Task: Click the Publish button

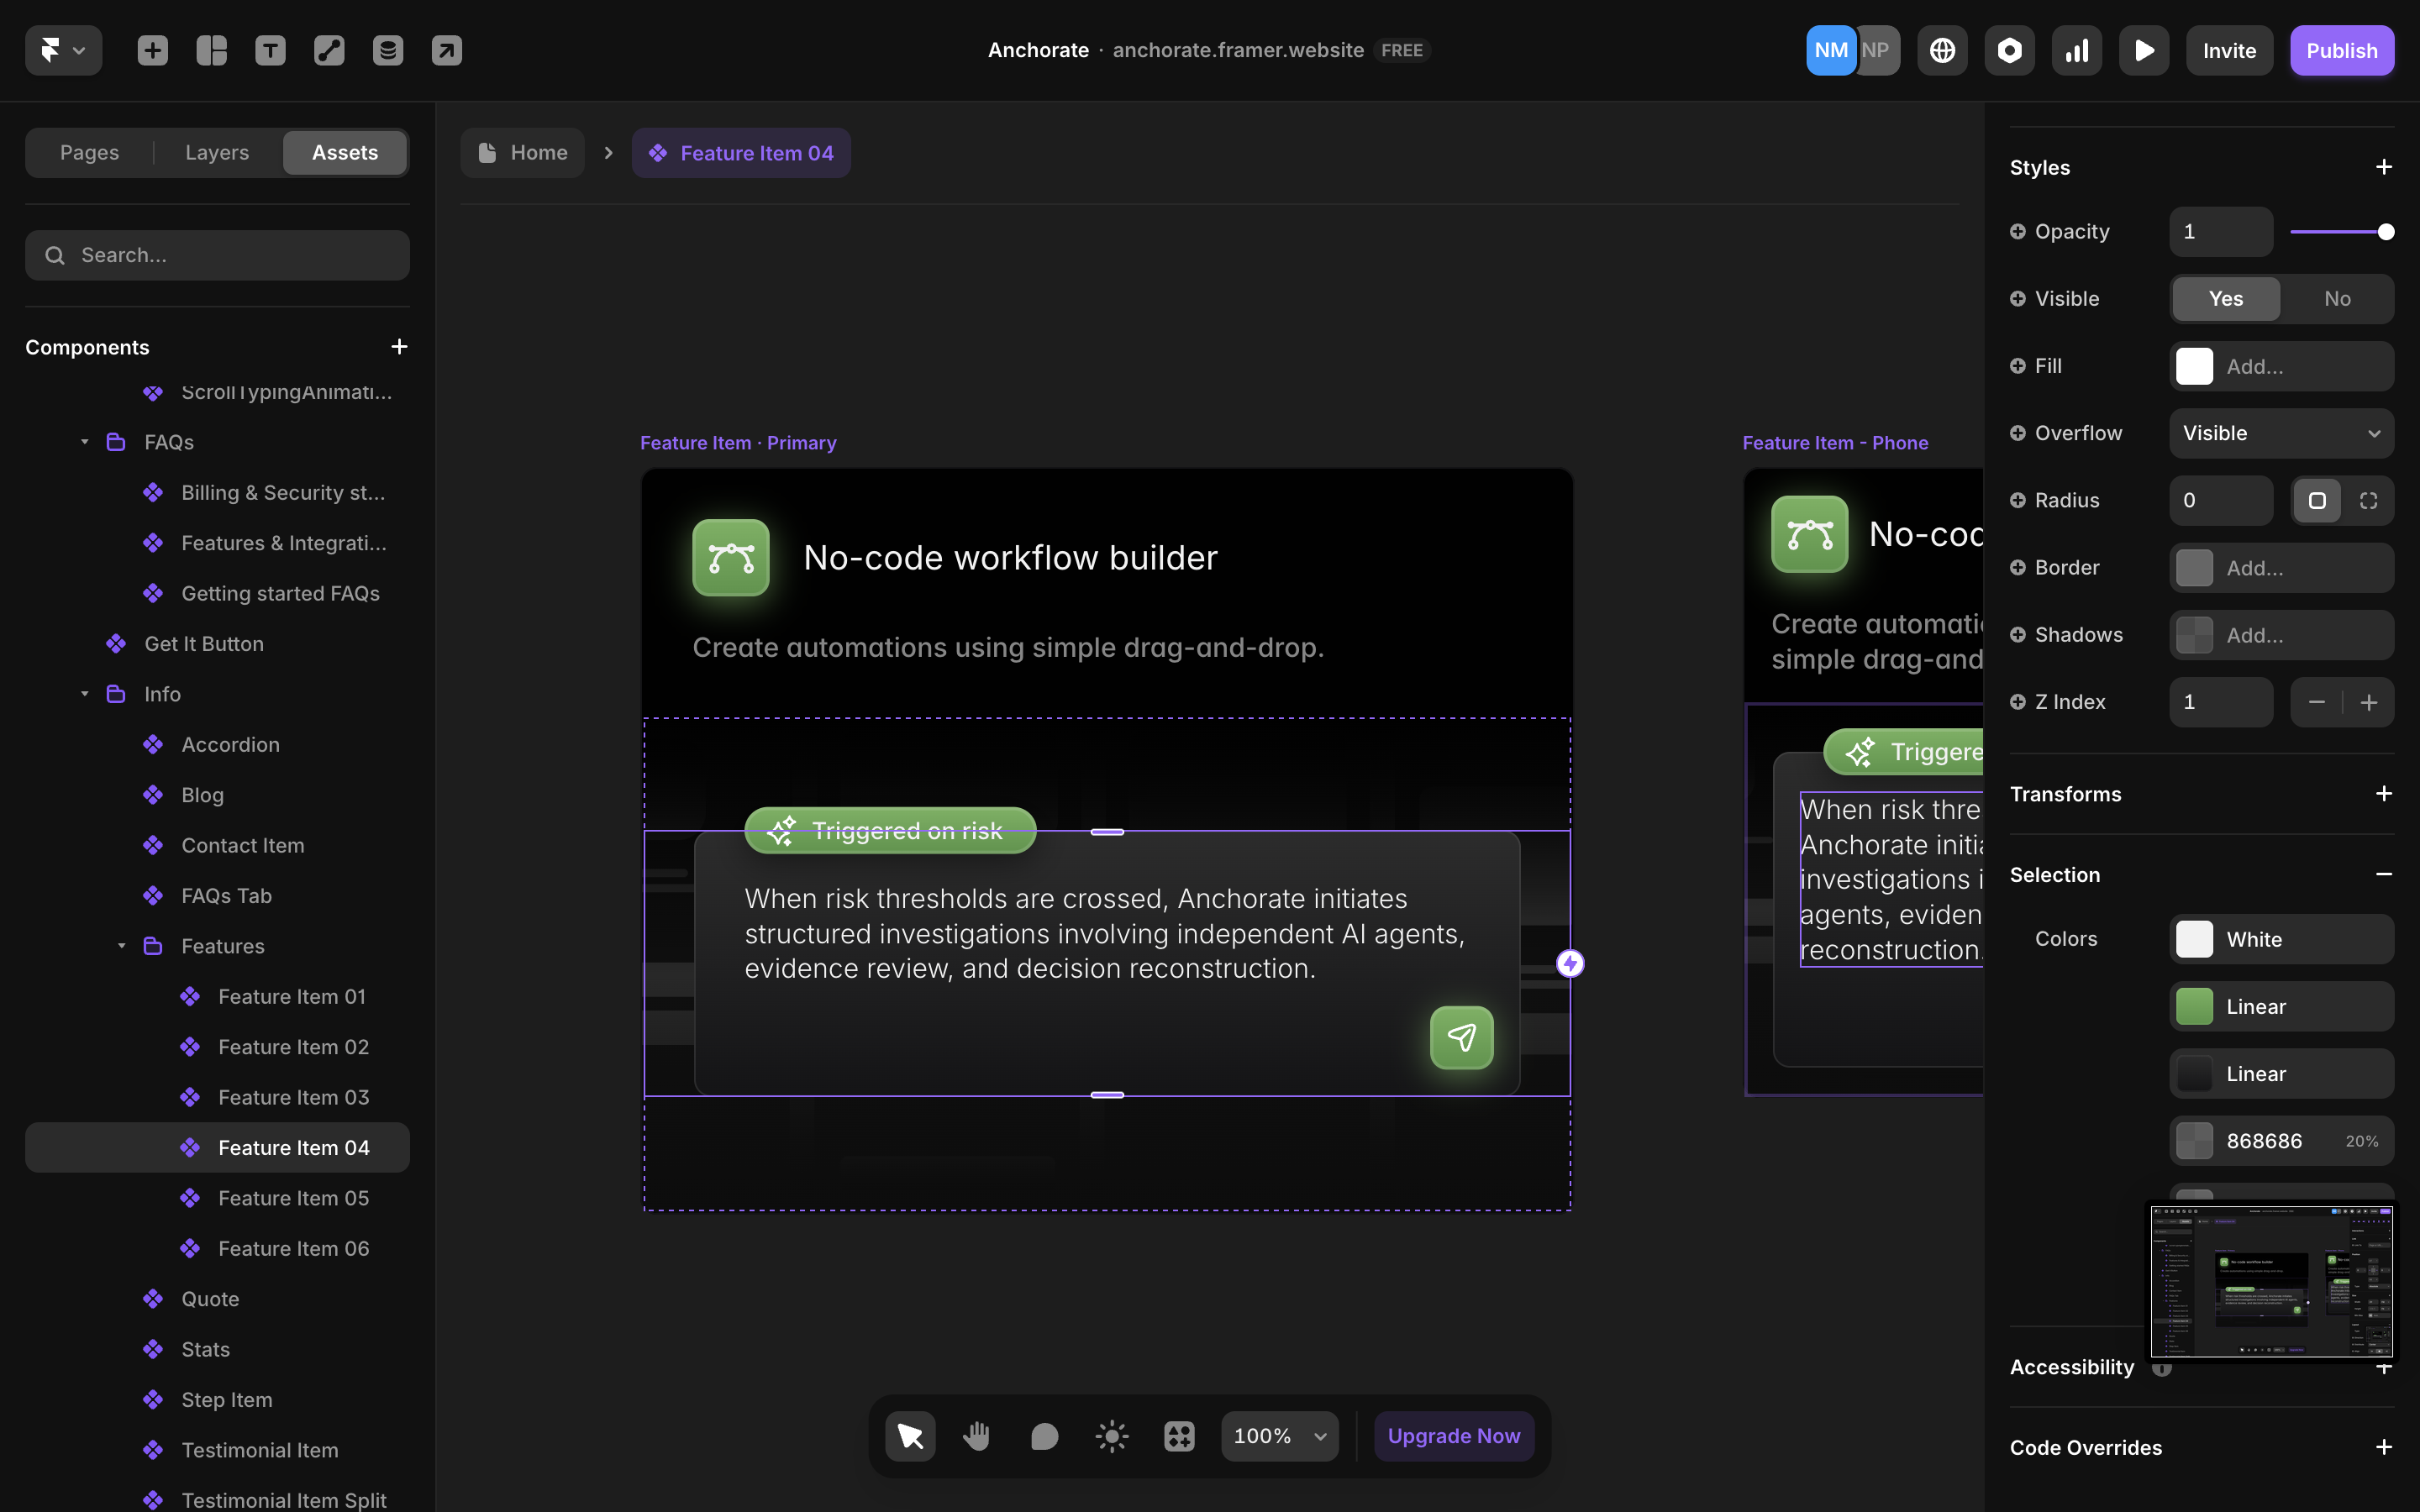Action: click(x=2342, y=50)
